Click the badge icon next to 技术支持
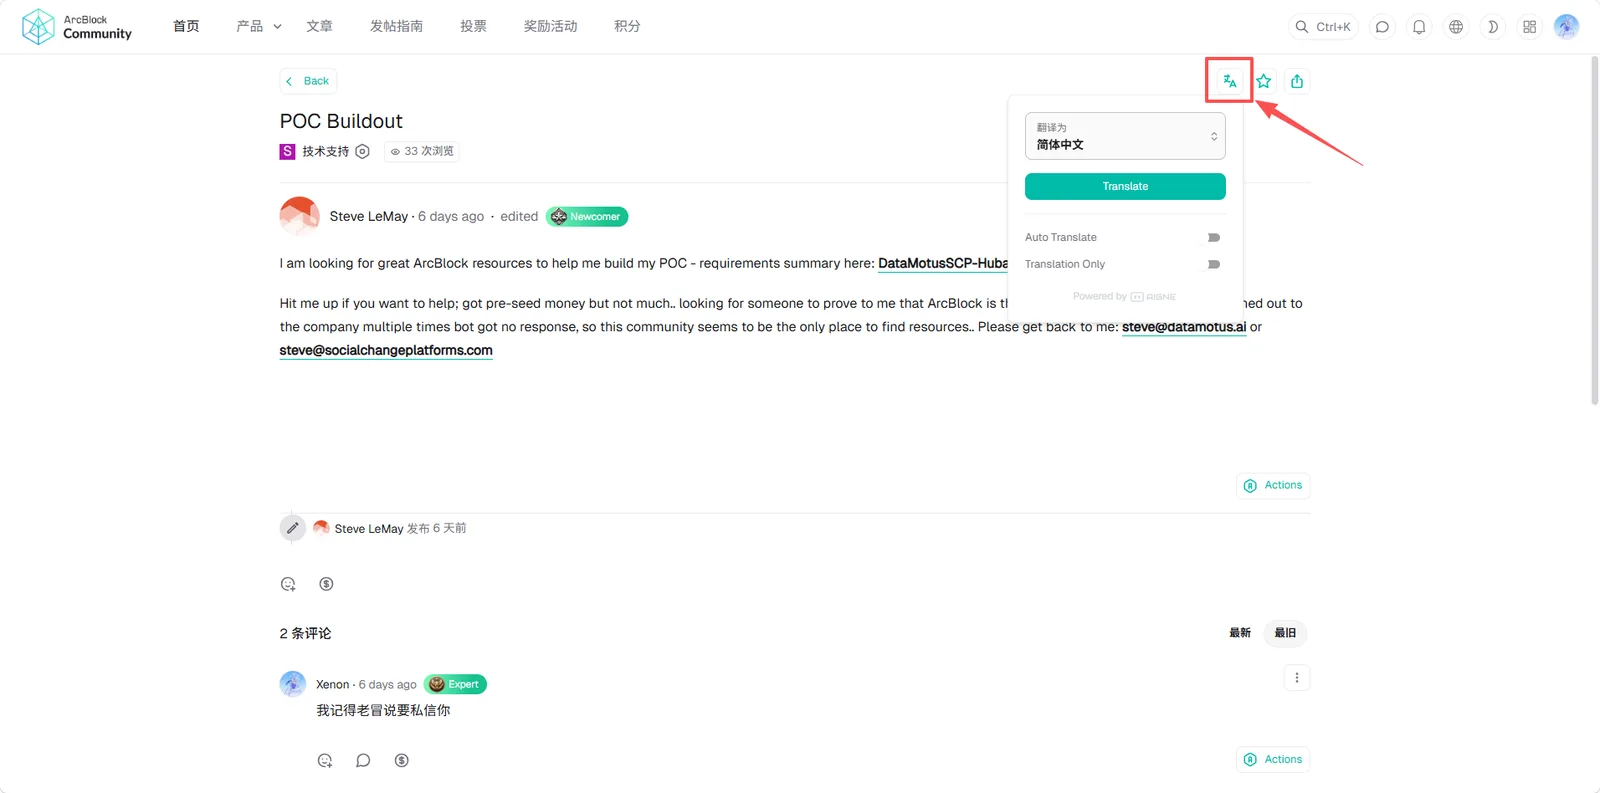 [x=363, y=151]
